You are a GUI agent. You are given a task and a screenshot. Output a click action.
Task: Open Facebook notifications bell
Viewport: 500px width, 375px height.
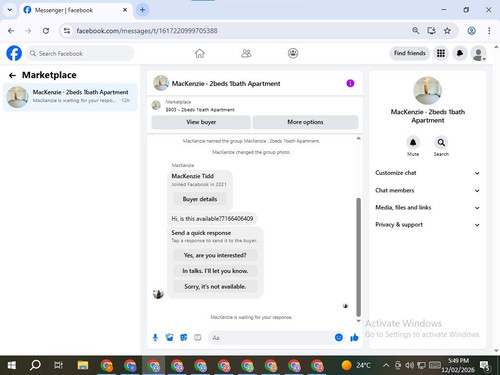point(460,53)
